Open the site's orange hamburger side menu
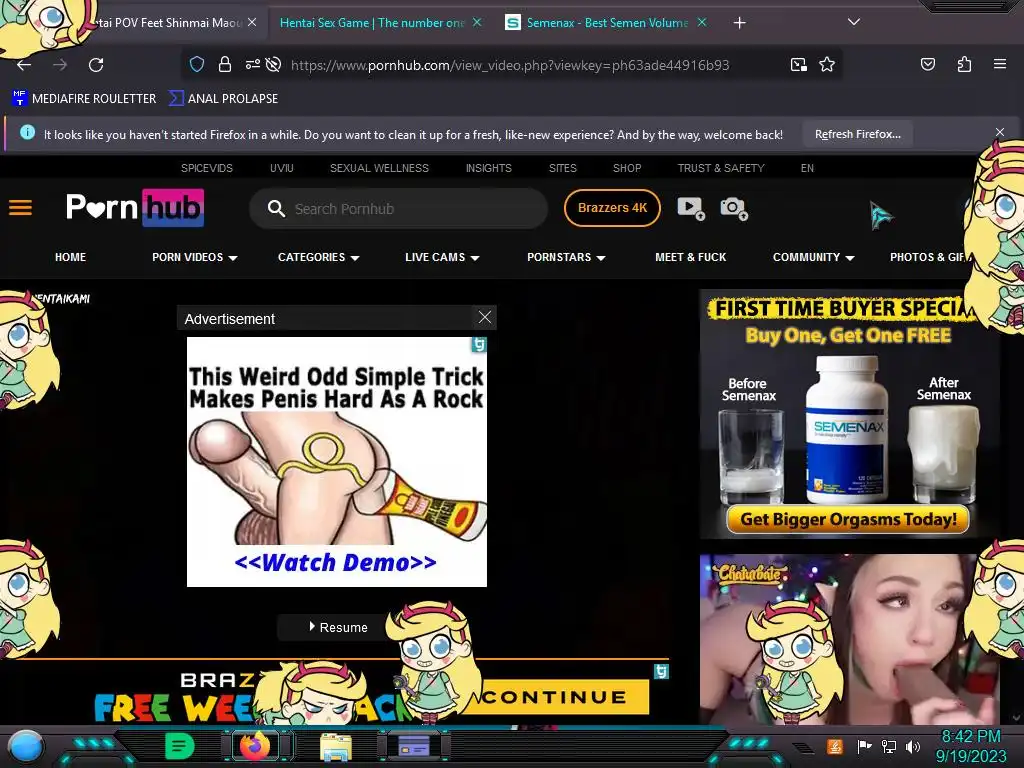 tap(20, 208)
